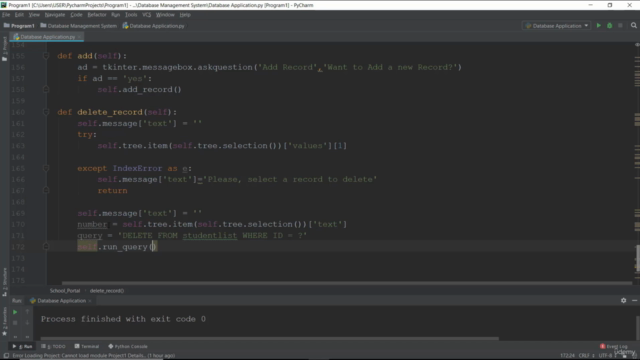The height and width of the screenshot is (360, 640).
Task: Click Program1 breadcrumb in navigation bar
Action: [19, 26]
